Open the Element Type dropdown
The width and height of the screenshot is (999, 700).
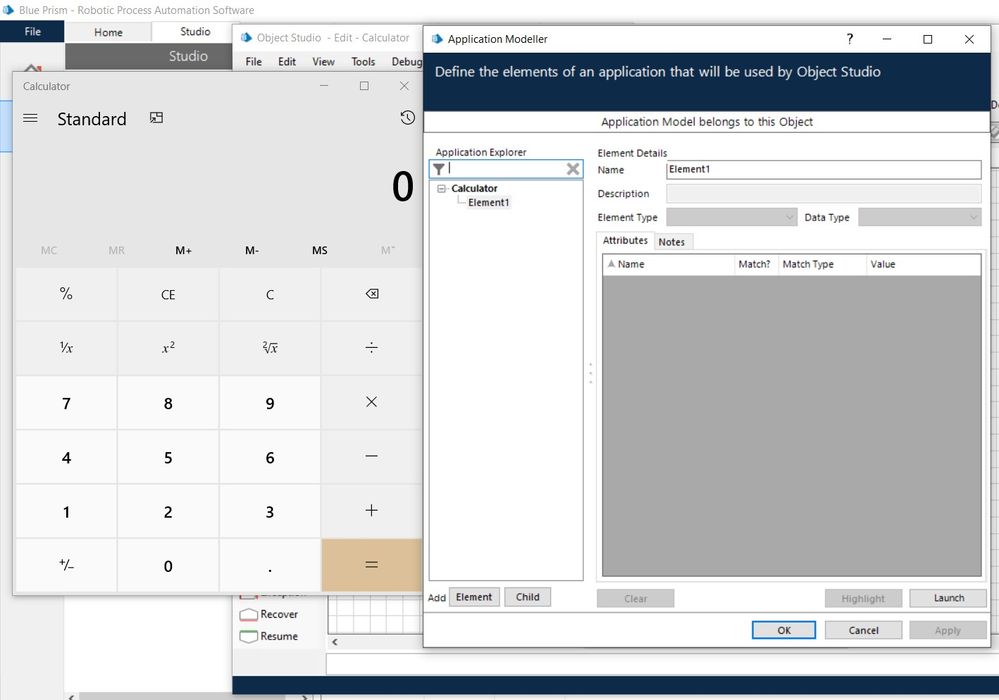point(731,217)
